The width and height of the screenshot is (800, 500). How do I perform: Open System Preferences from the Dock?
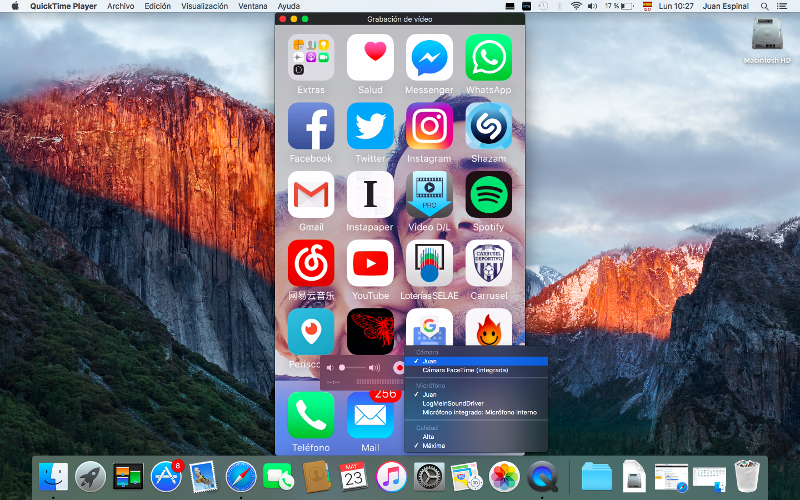point(429,477)
